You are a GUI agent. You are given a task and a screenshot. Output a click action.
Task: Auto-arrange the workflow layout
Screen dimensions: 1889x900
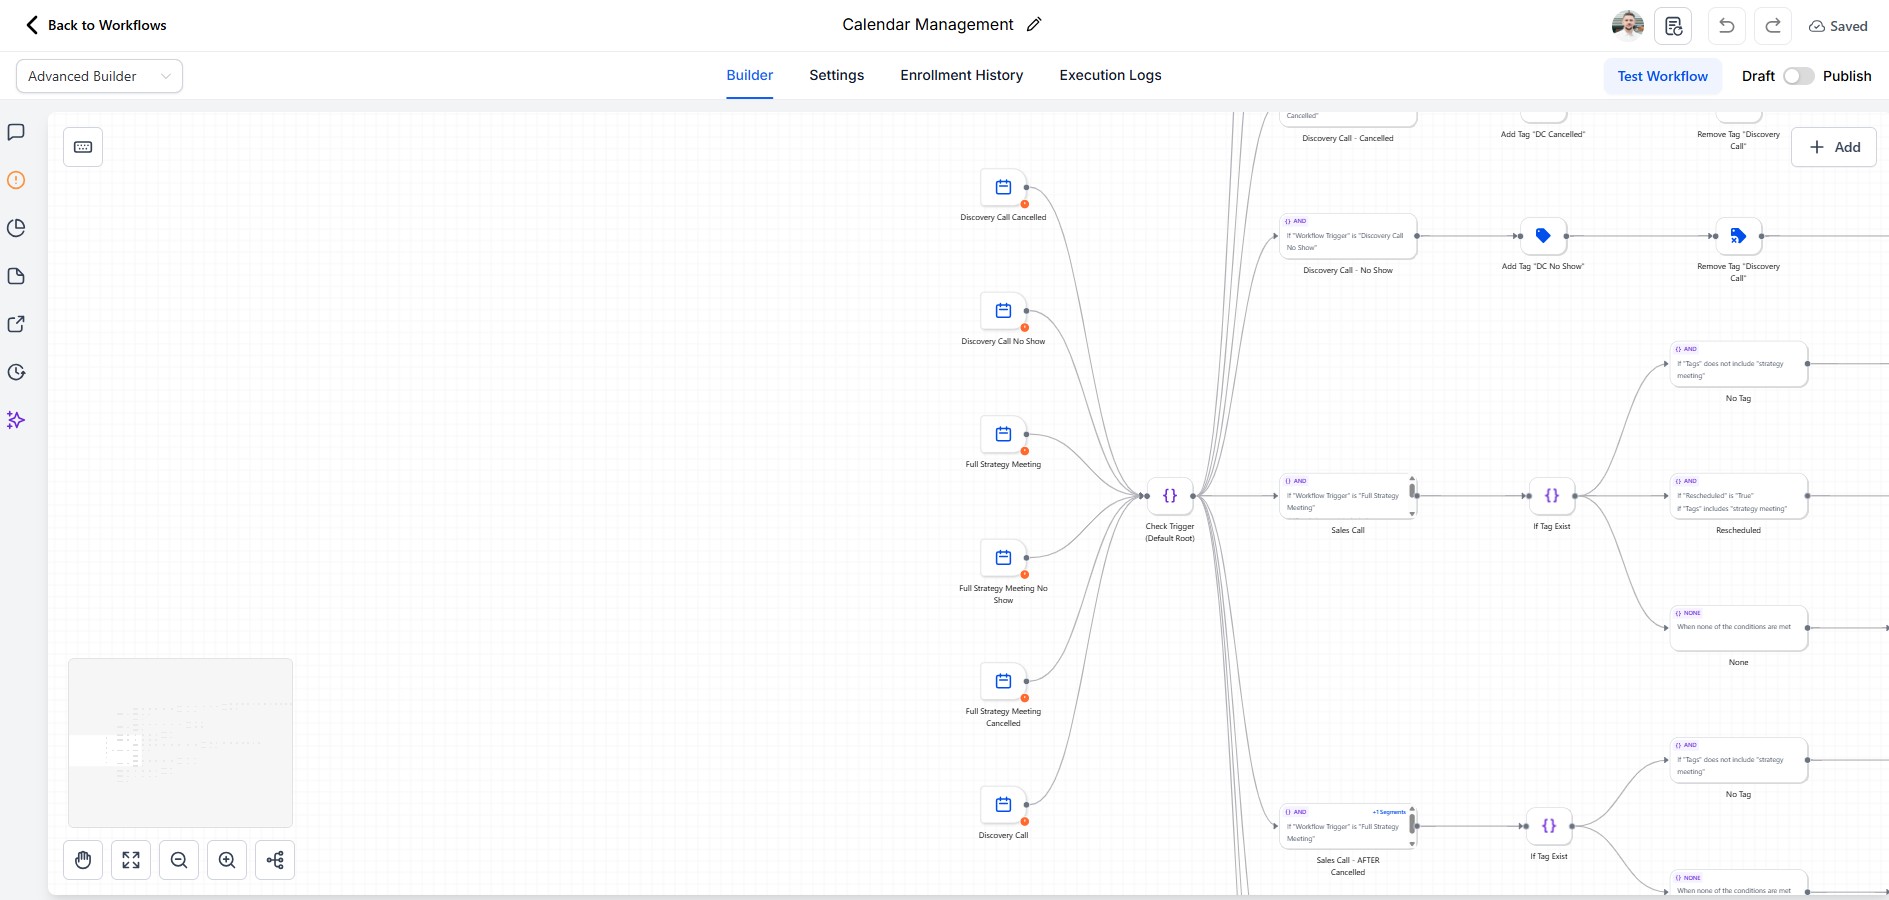[276, 860]
